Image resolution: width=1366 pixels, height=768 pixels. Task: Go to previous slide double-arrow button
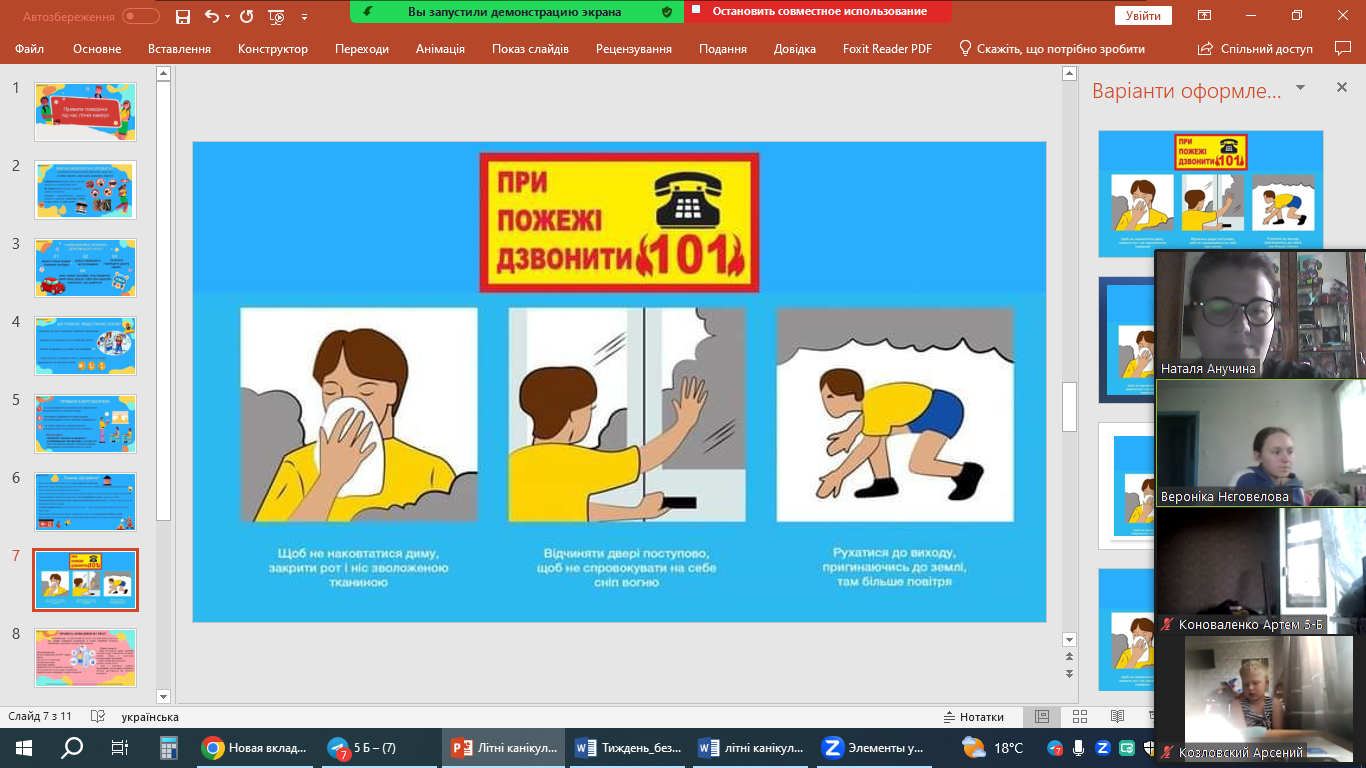[1069, 657]
